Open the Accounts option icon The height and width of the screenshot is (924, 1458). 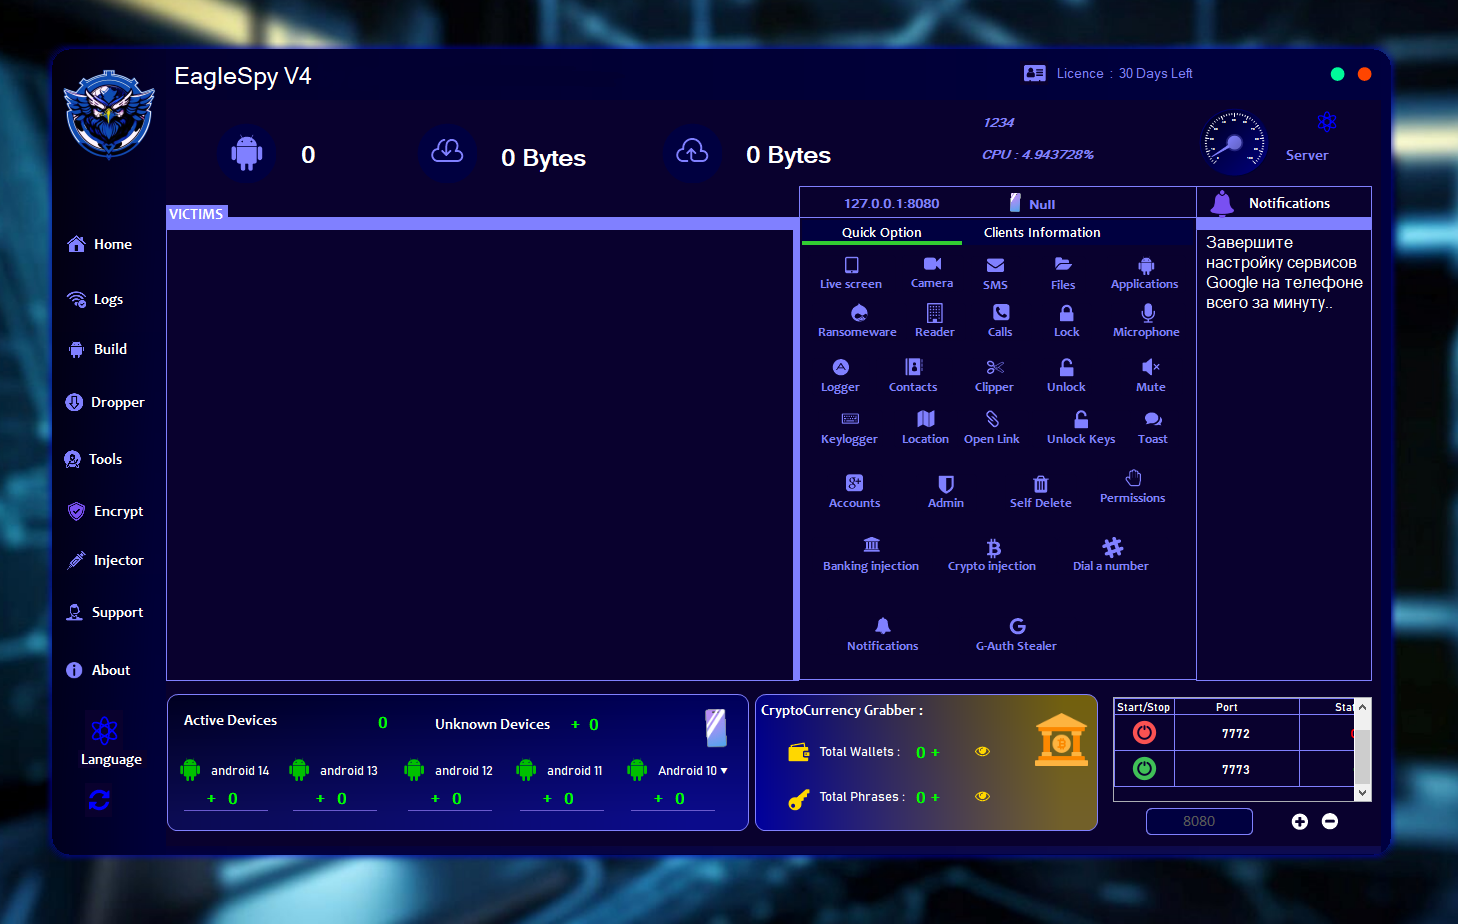point(854,483)
